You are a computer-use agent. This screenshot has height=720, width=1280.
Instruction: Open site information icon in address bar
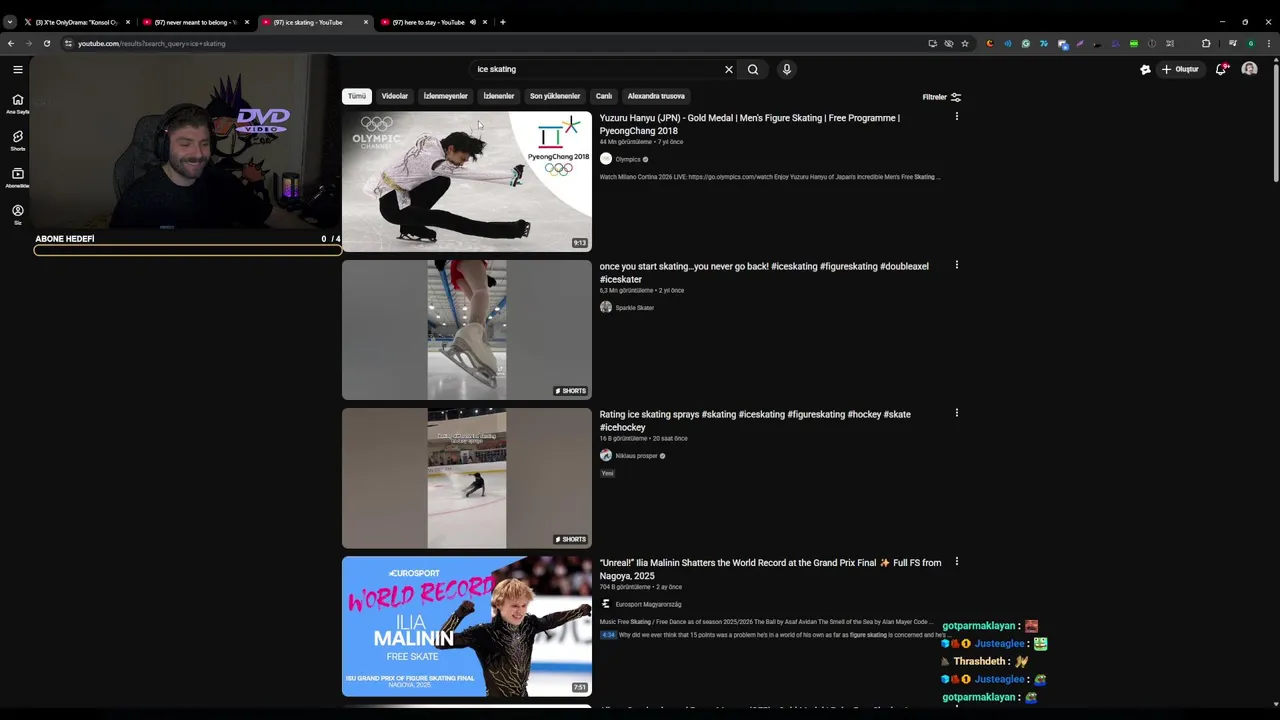(68, 43)
